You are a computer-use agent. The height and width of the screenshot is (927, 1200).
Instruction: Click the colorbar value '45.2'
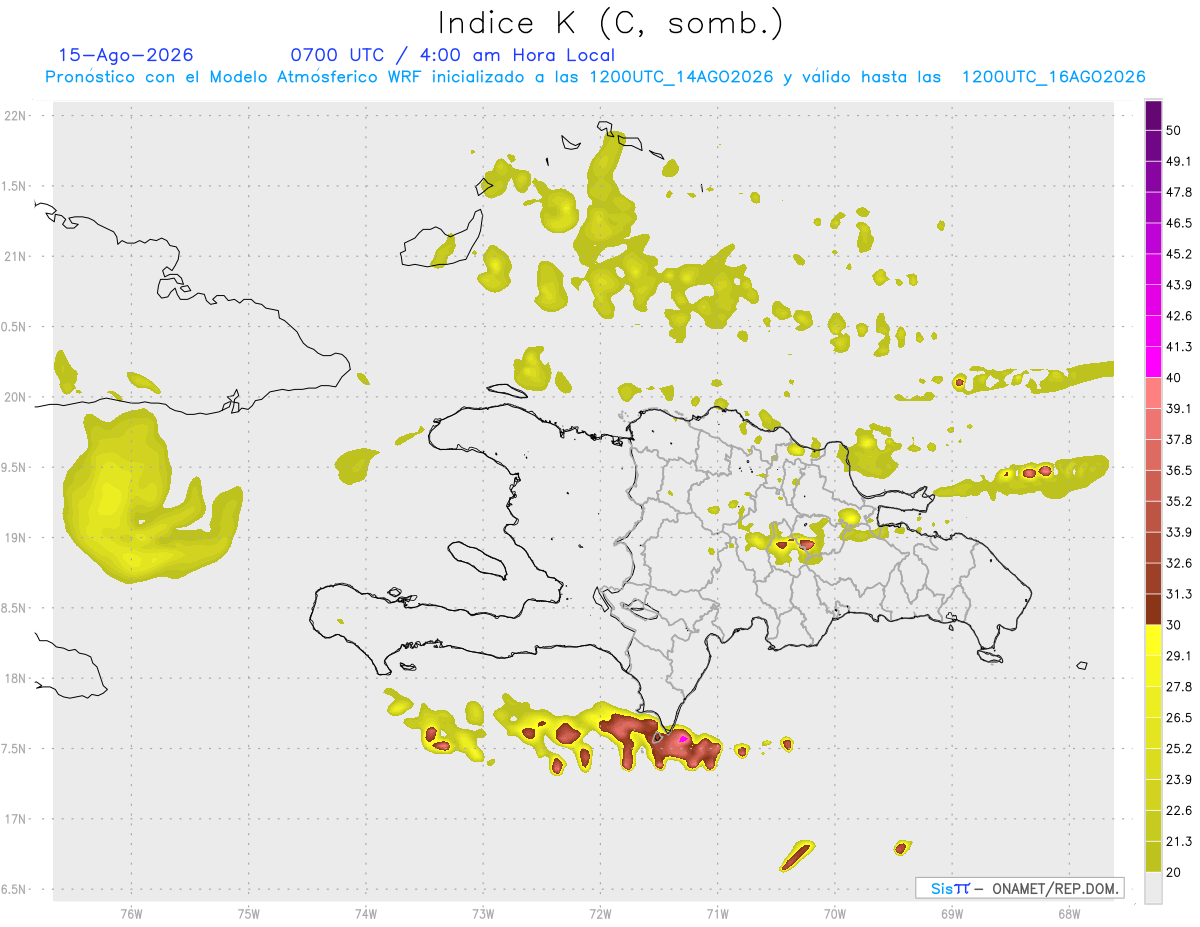coord(1179,254)
